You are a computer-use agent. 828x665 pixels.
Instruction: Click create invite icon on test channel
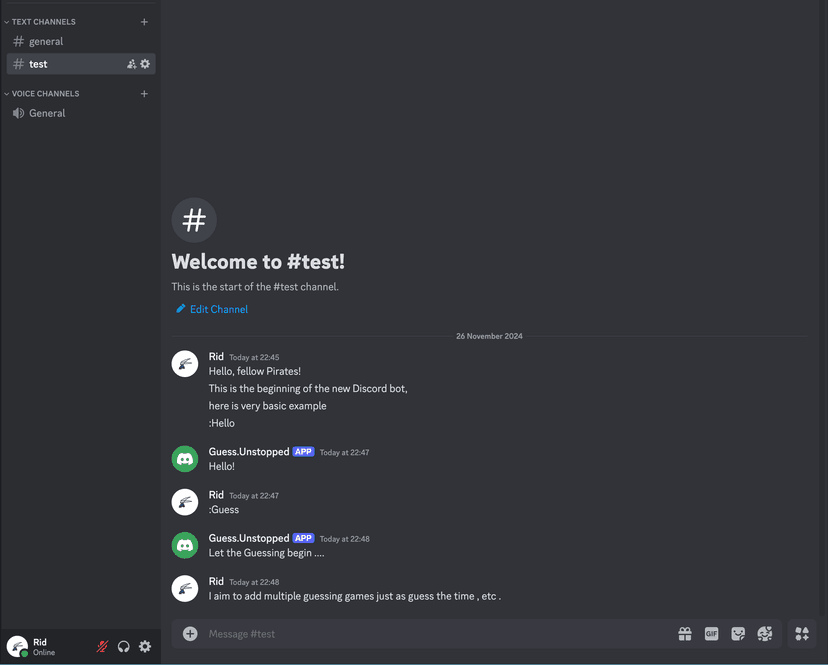(131, 64)
